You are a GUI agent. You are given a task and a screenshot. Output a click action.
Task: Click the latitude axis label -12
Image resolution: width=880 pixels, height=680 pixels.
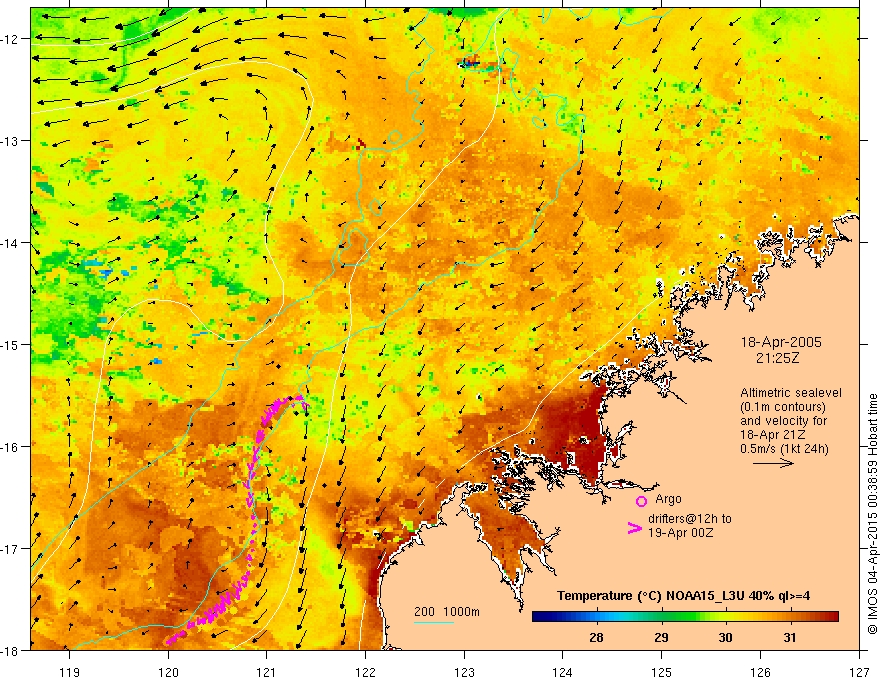point(10,39)
